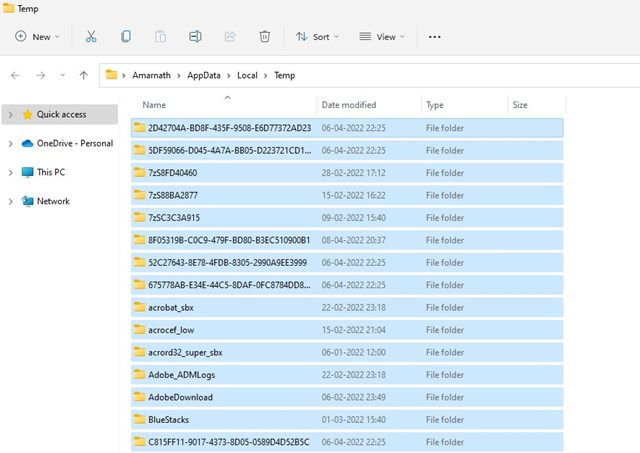640x453 pixels.
Task: Select folder 52C27643-8E78-4FDB-8305-2990A9EE3999
Action: click(347, 262)
